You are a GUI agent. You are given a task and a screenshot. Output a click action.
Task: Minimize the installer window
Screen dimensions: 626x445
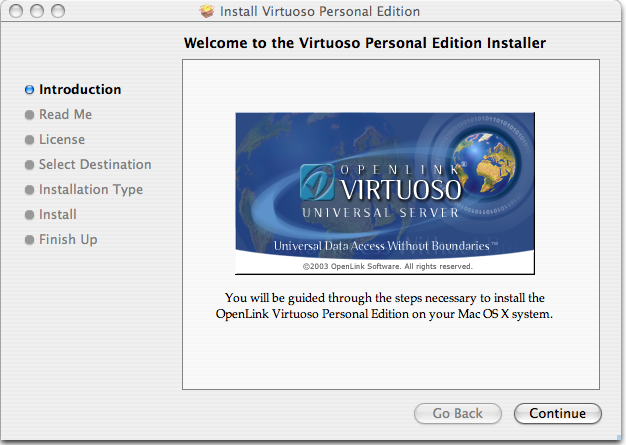coord(37,11)
